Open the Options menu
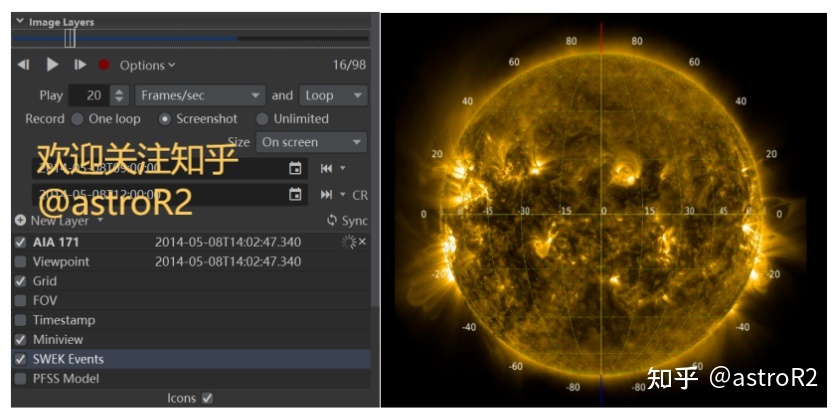The image size is (840, 413). (x=146, y=65)
